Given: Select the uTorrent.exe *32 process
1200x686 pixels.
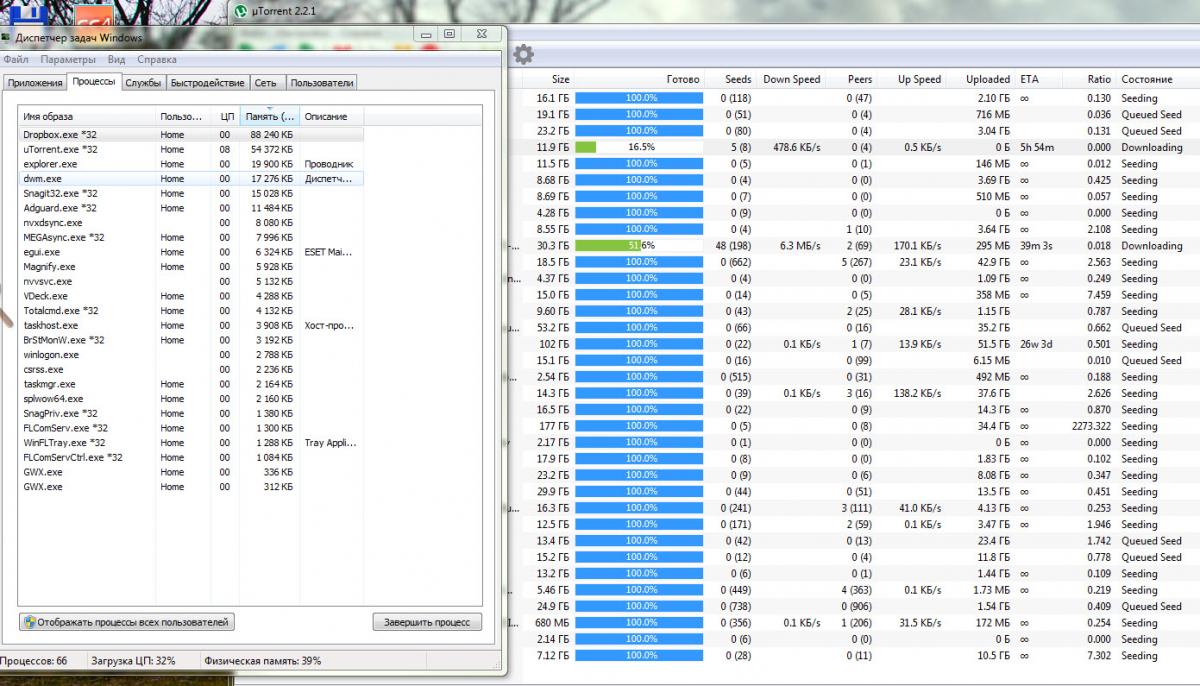Looking at the screenshot, I should coord(191,149).
